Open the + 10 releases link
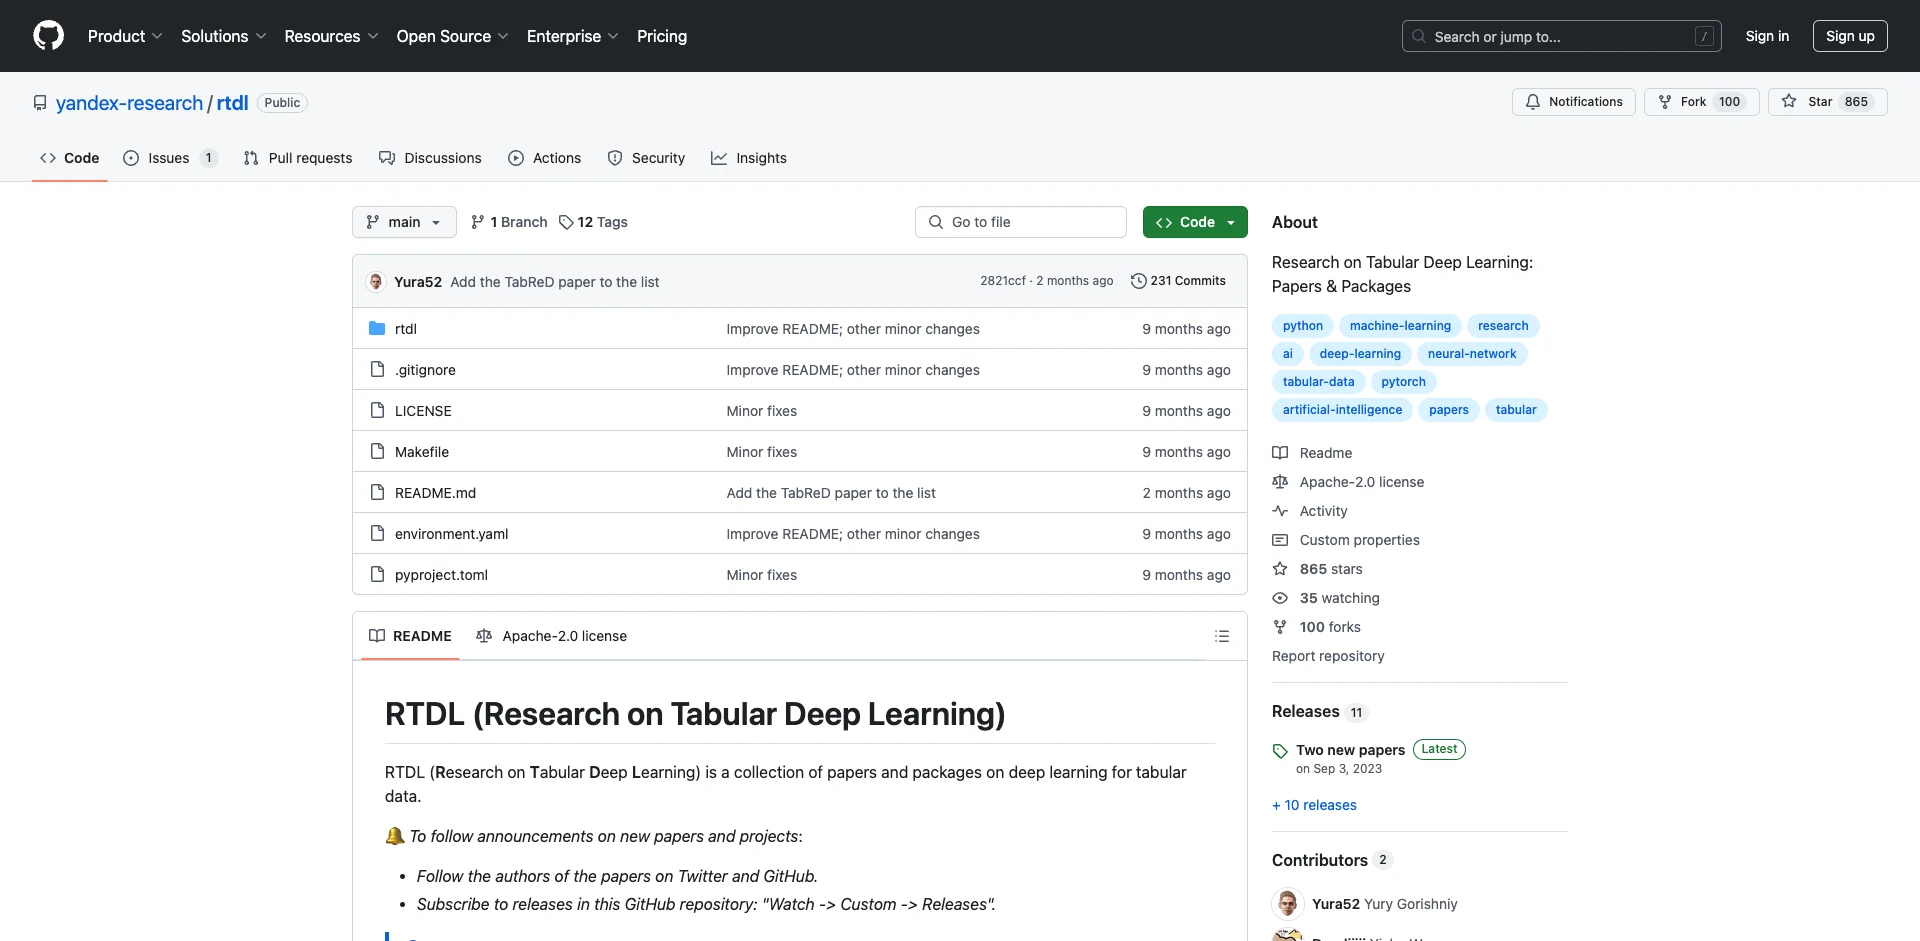This screenshot has height=941, width=1920. click(1314, 805)
